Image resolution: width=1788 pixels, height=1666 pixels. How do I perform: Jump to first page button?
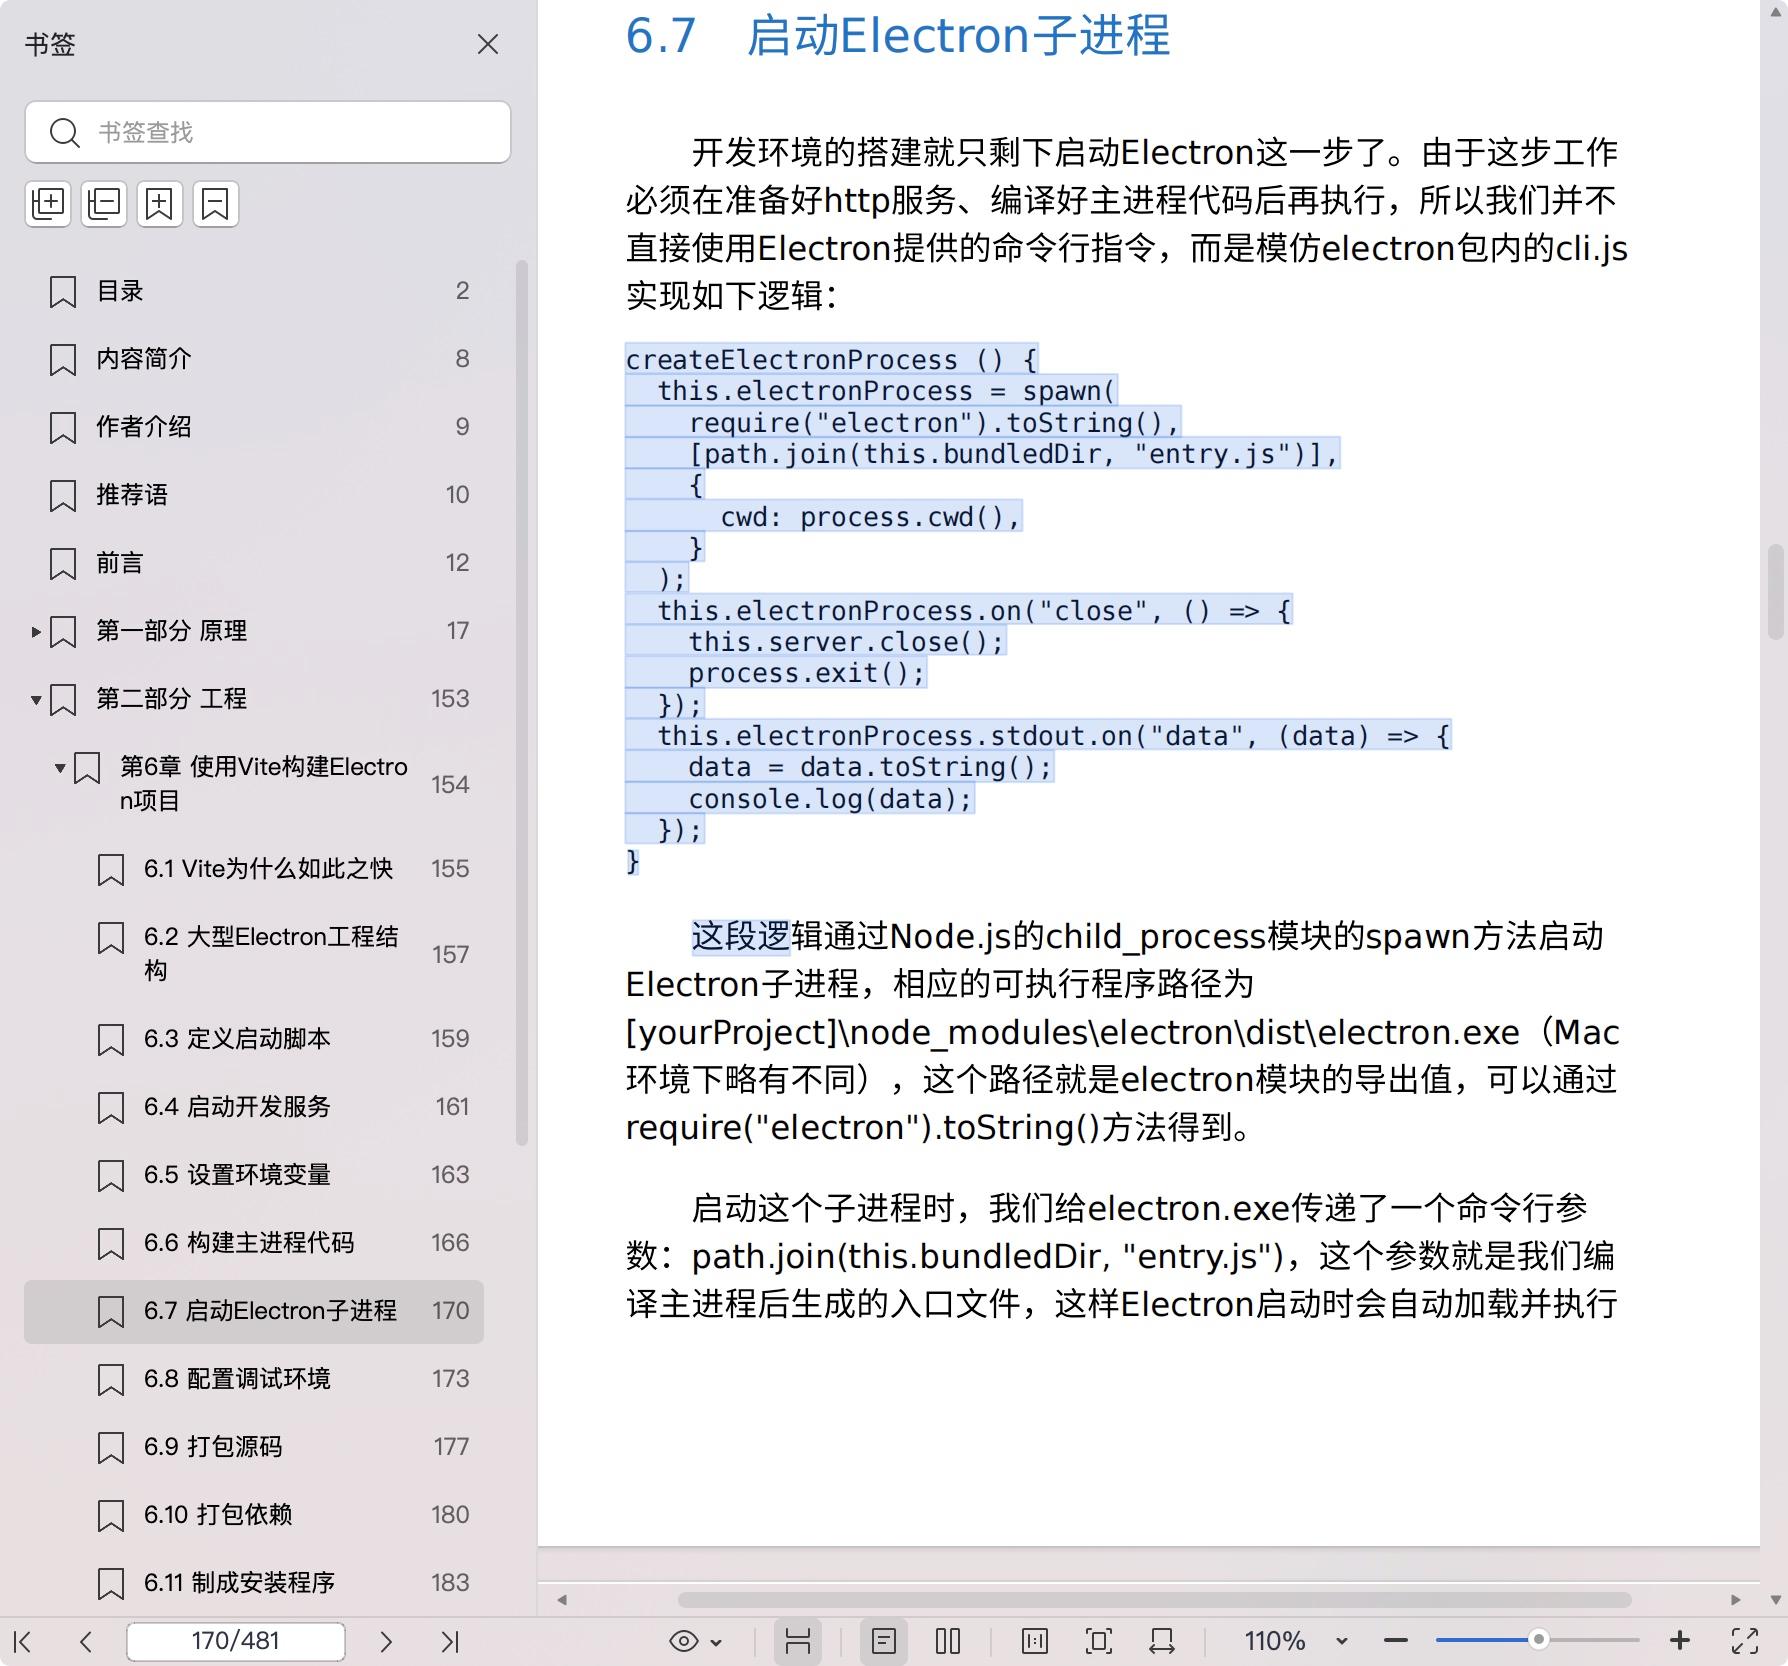pos(23,1641)
